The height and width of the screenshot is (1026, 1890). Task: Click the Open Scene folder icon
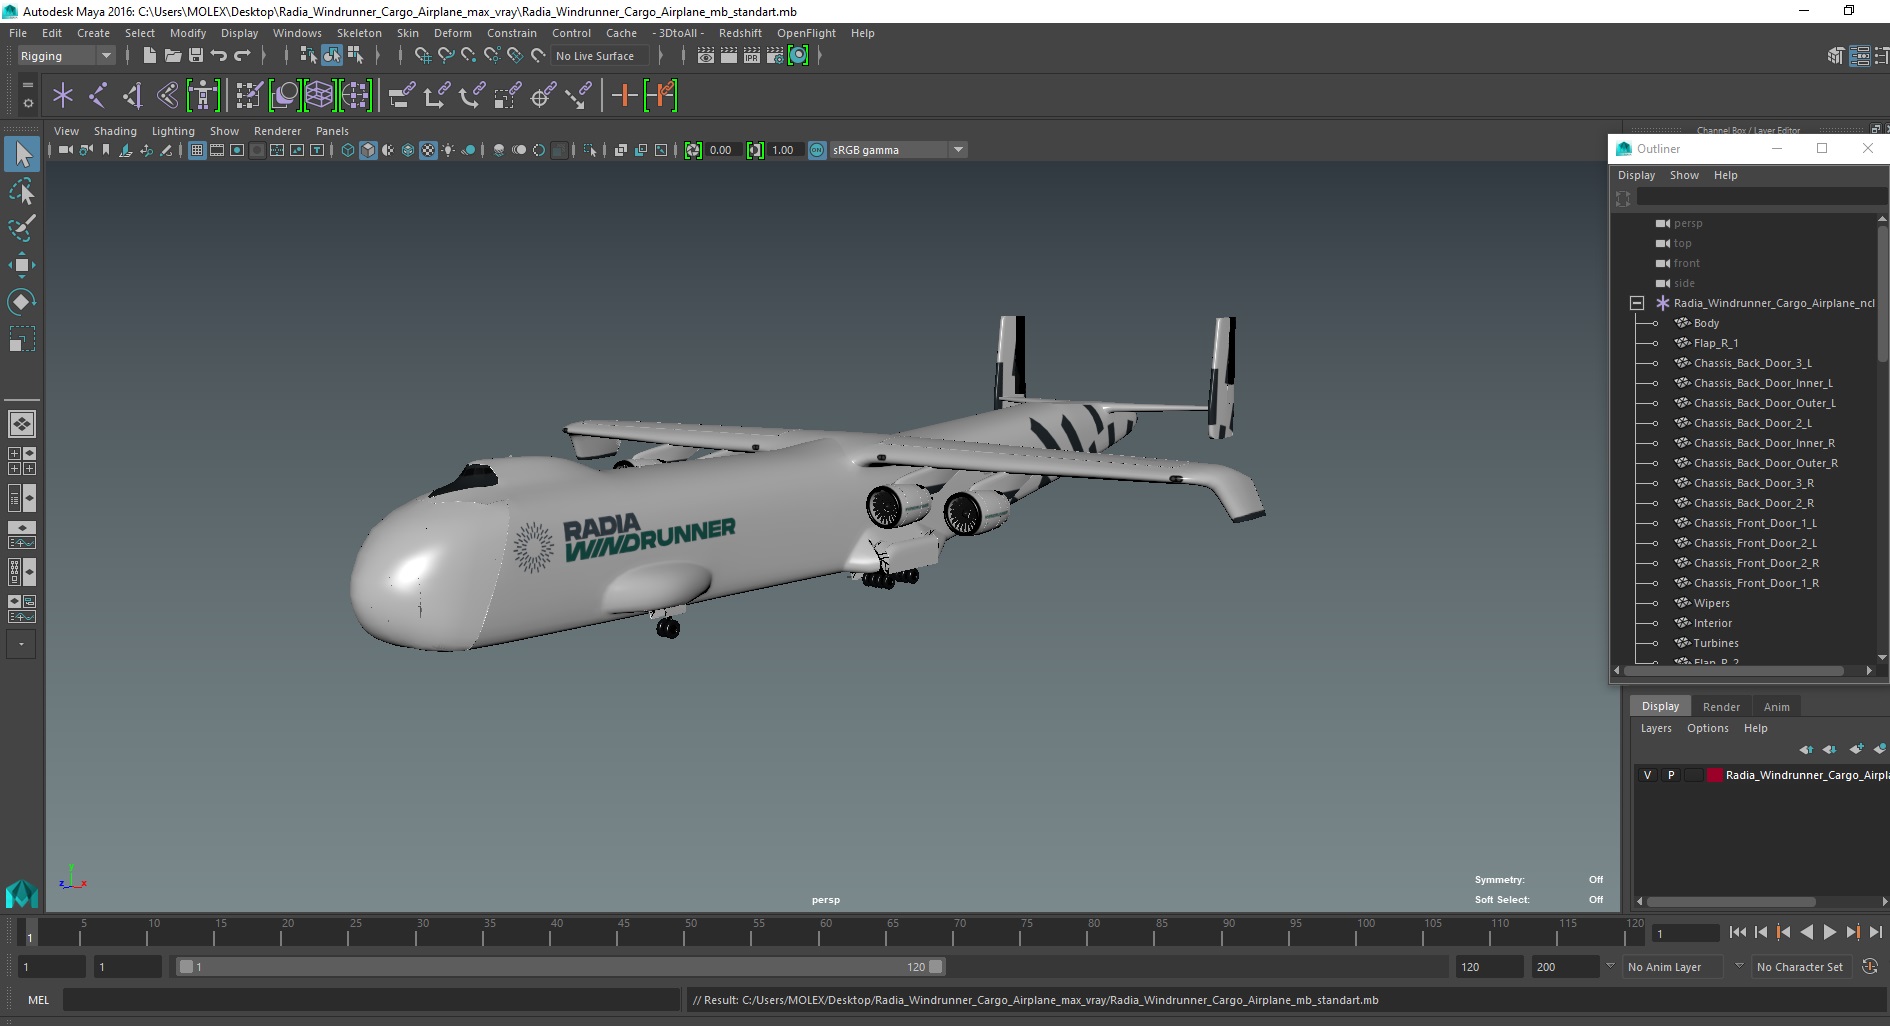tap(172, 56)
